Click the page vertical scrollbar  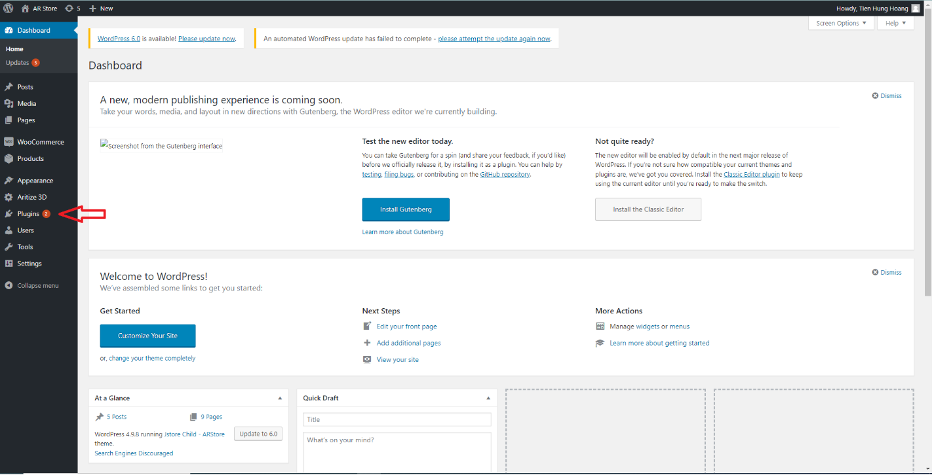point(928,155)
